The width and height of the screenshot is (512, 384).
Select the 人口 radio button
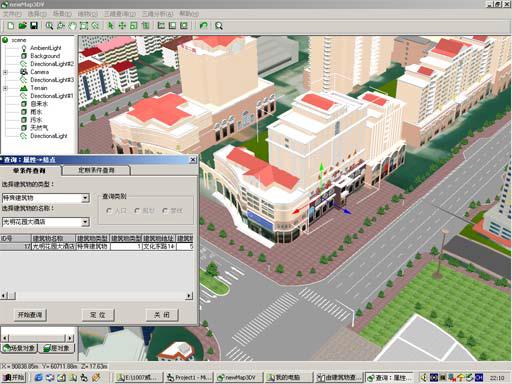(109, 211)
